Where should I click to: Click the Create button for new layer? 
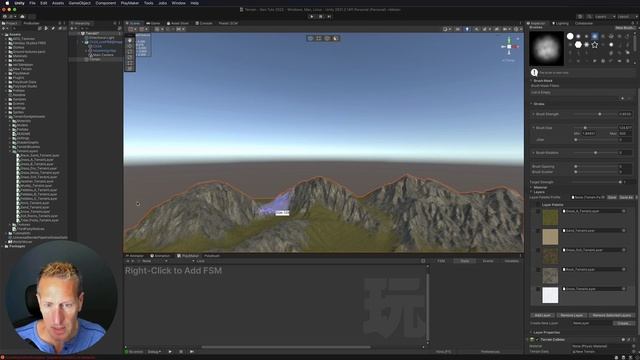click(623, 323)
